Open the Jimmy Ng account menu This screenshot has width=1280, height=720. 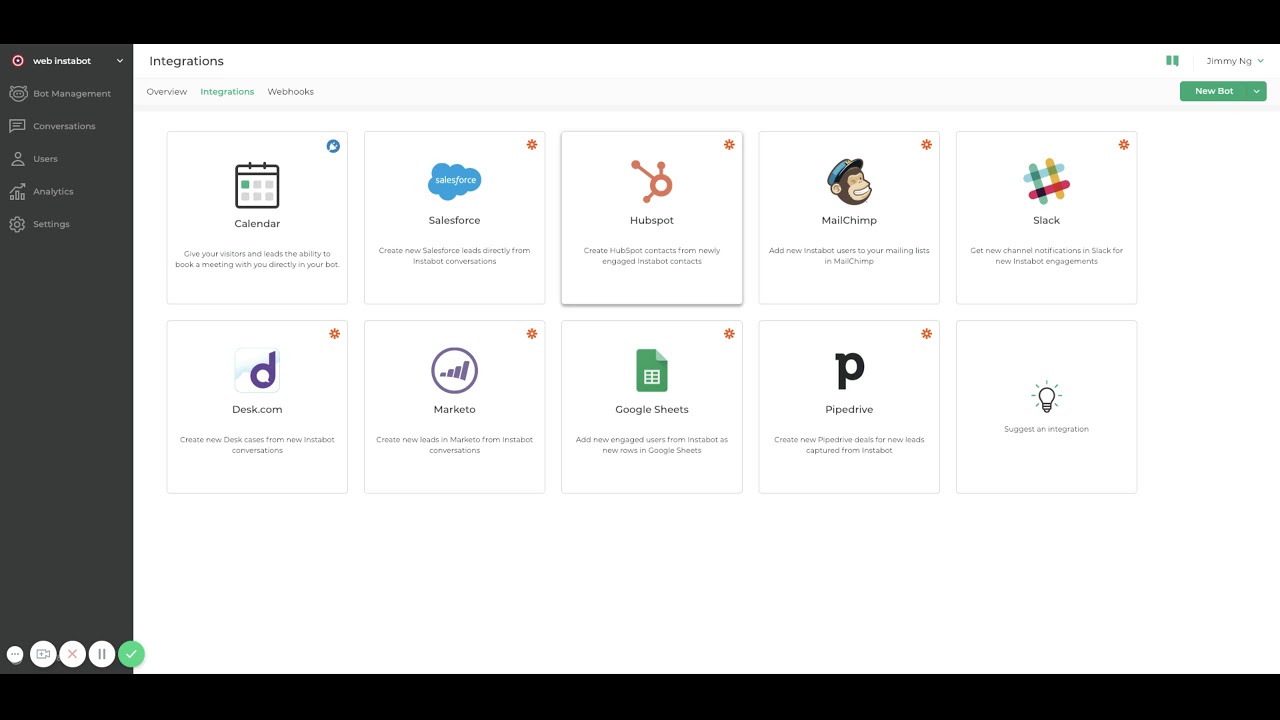coord(1235,61)
